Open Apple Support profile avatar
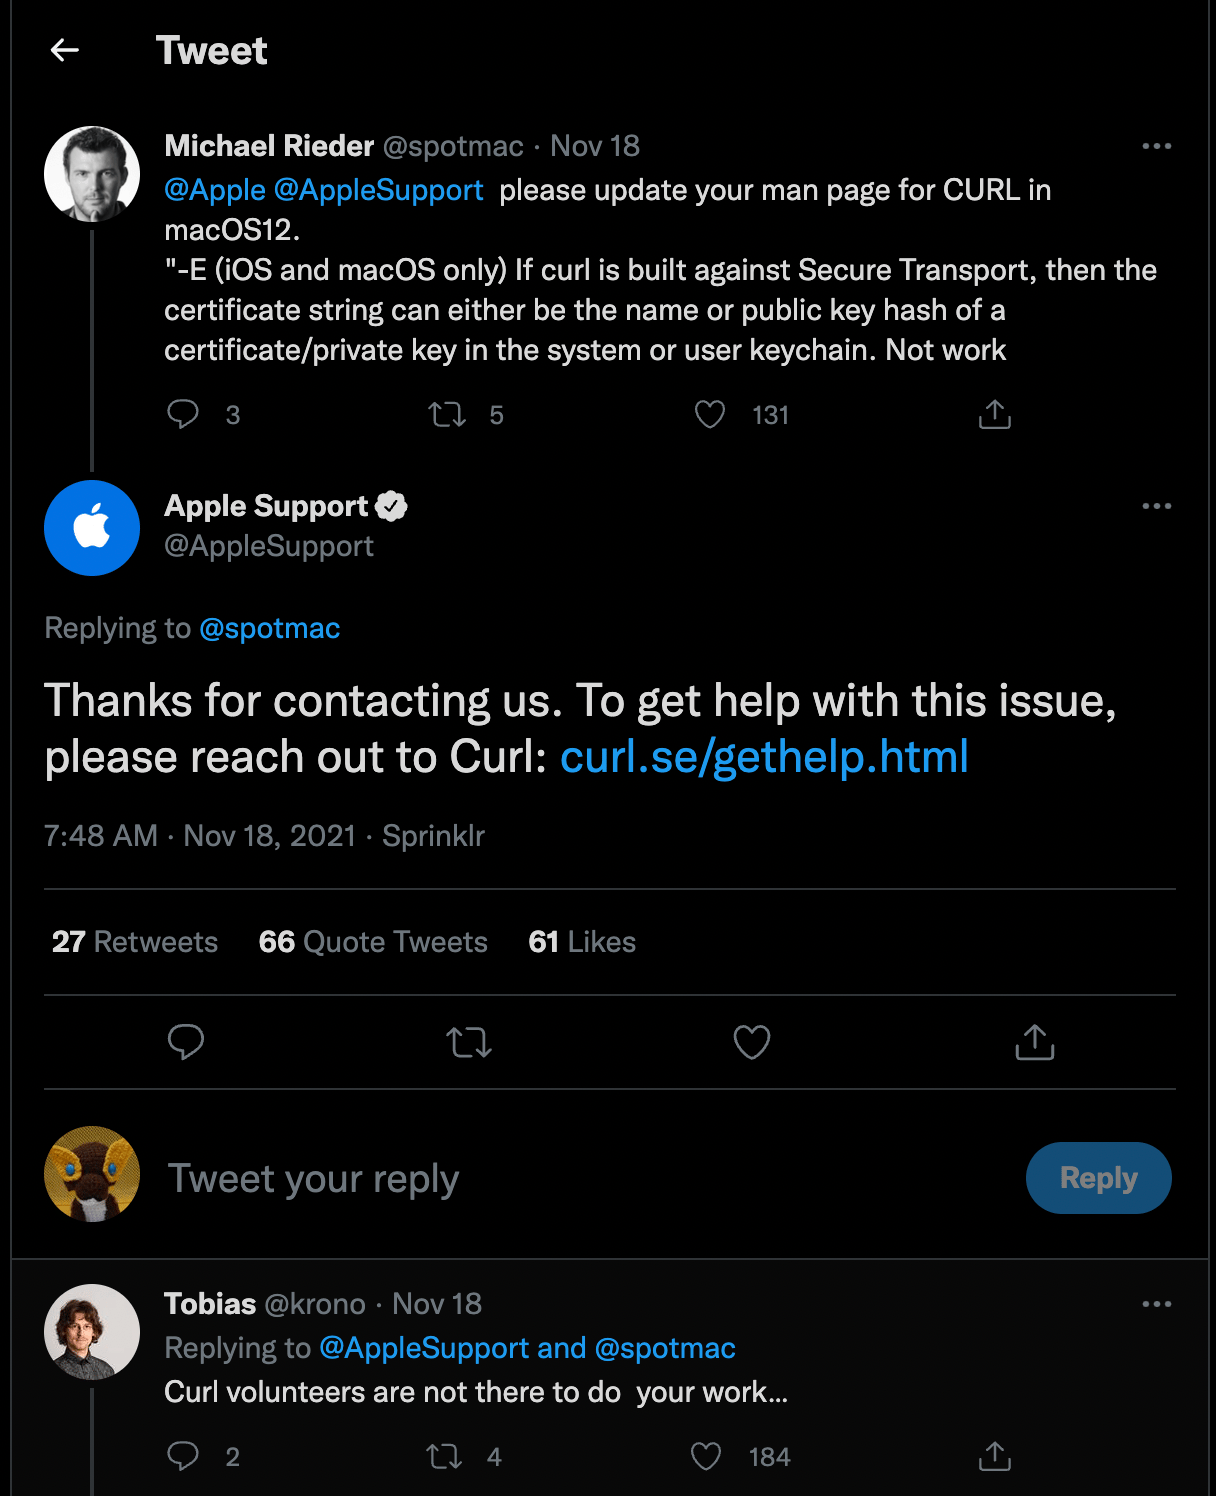 pos(92,528)
